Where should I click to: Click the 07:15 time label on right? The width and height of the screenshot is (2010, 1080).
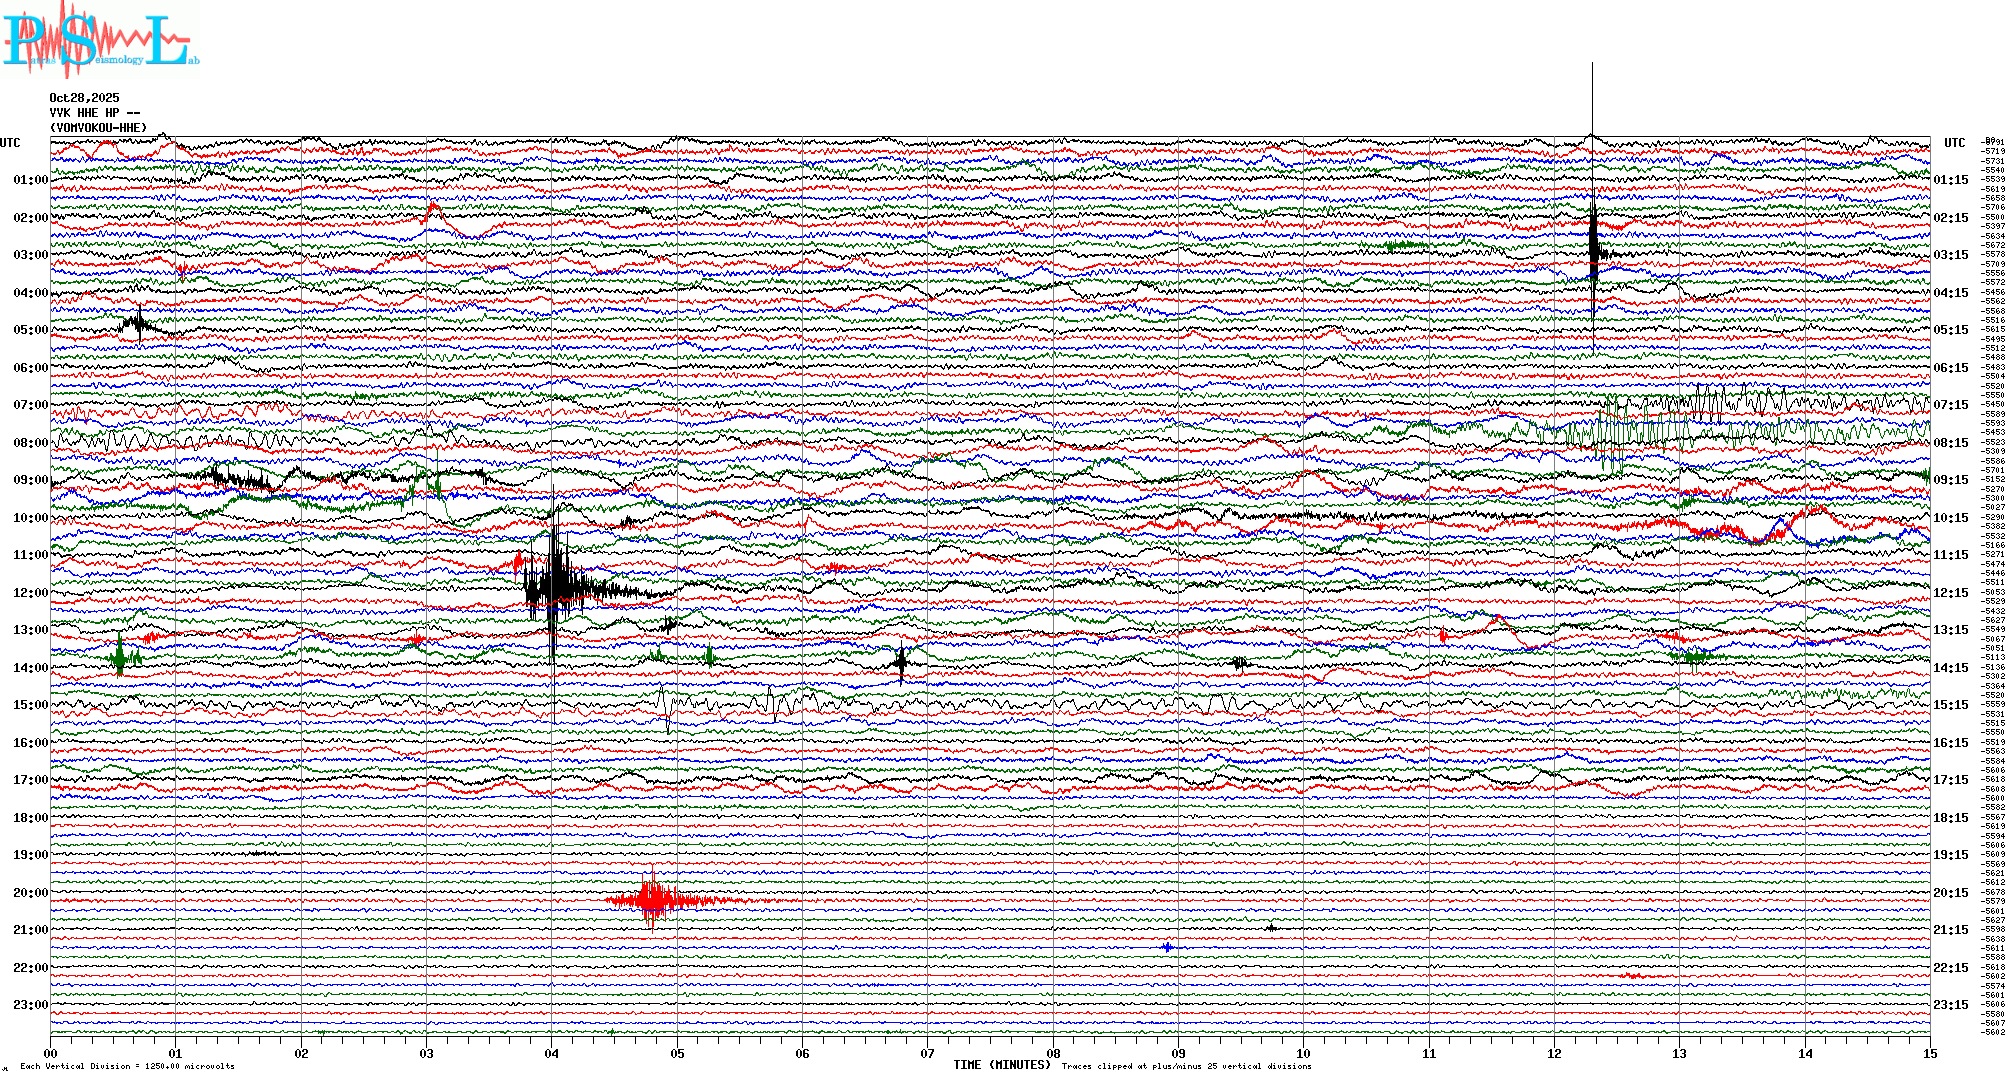click(x=1950, y=405)
